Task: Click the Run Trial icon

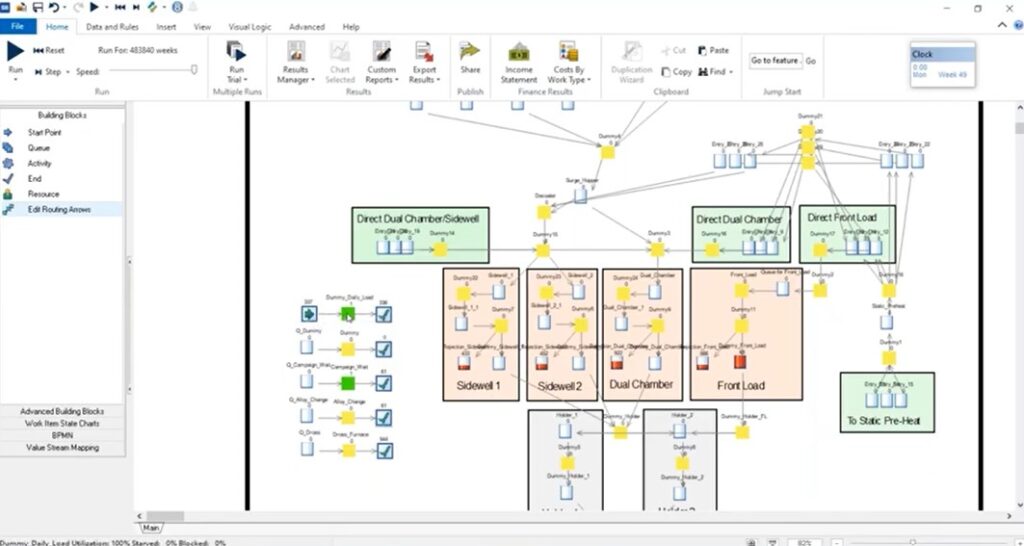Action: (236, 51)
